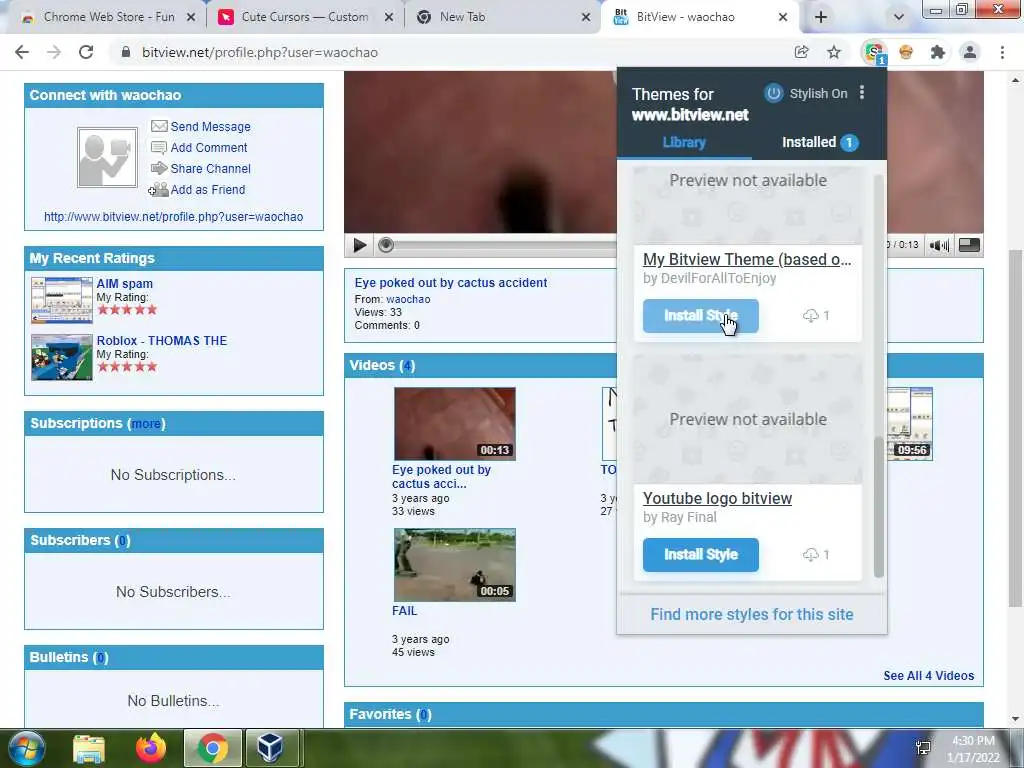The height and width of the screenshot is (768, 1024).
Task: Open the profile URL link for waochao
Action: point(174,217)
